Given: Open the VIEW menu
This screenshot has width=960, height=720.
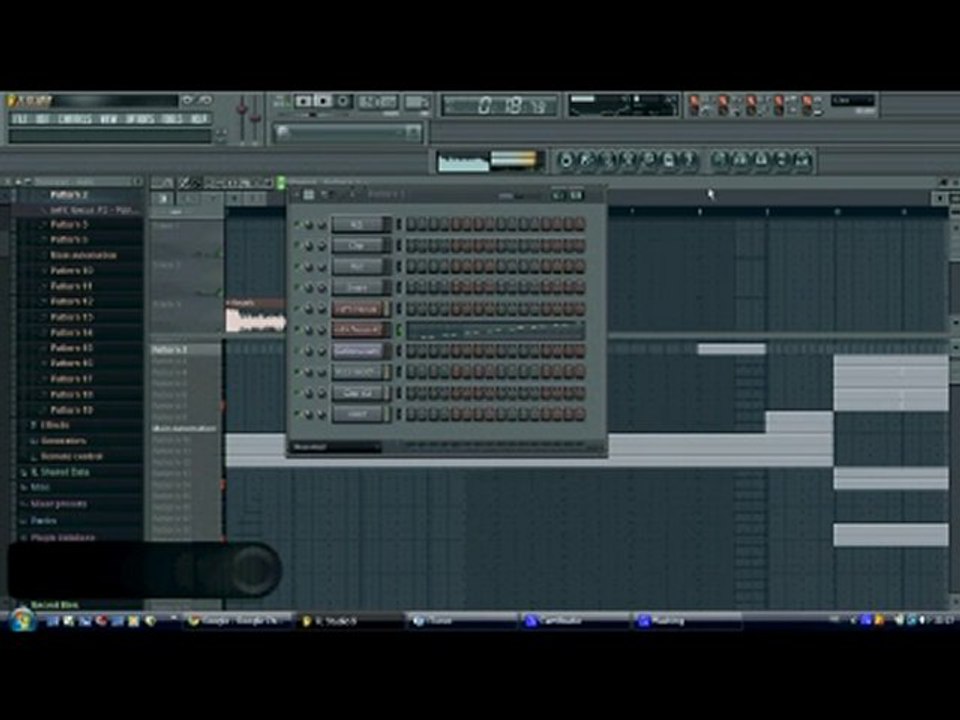Looking at the screenshot, I should coord(108,119).
